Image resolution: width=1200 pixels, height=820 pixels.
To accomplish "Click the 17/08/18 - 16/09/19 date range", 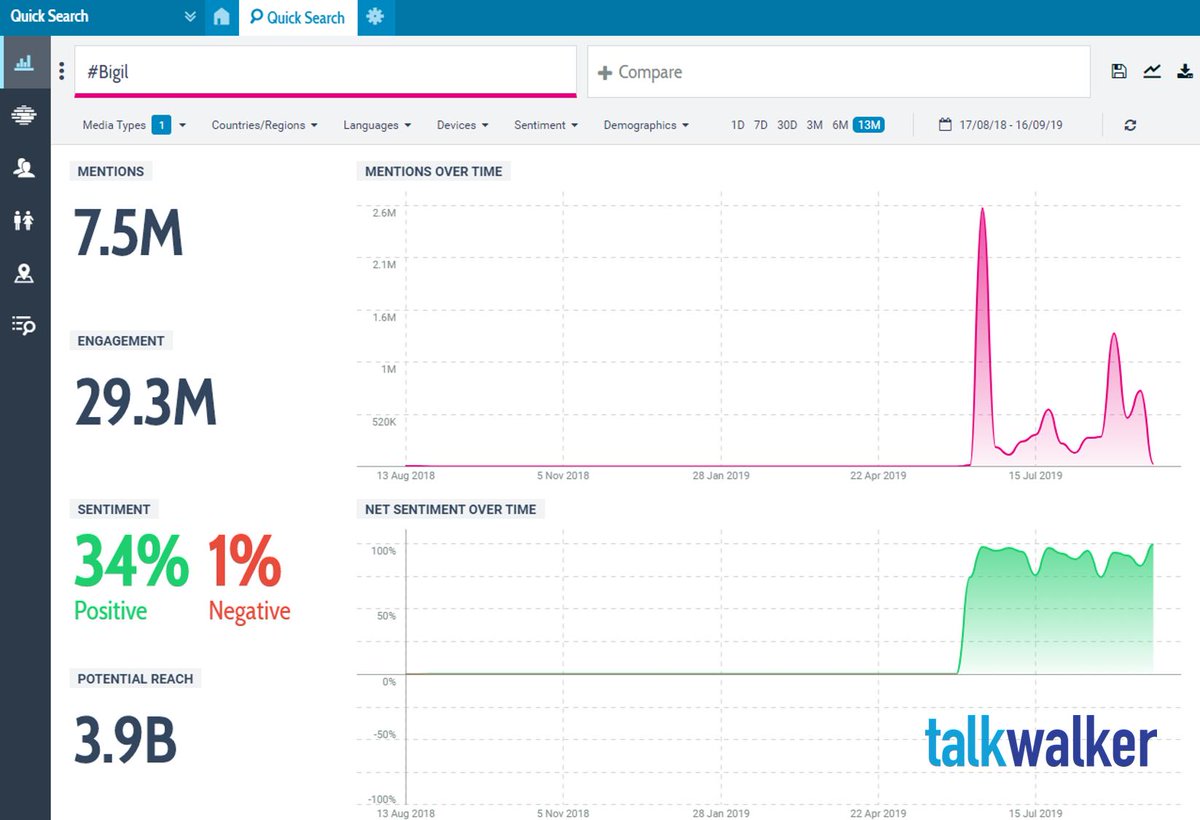I will (1010, 125).
